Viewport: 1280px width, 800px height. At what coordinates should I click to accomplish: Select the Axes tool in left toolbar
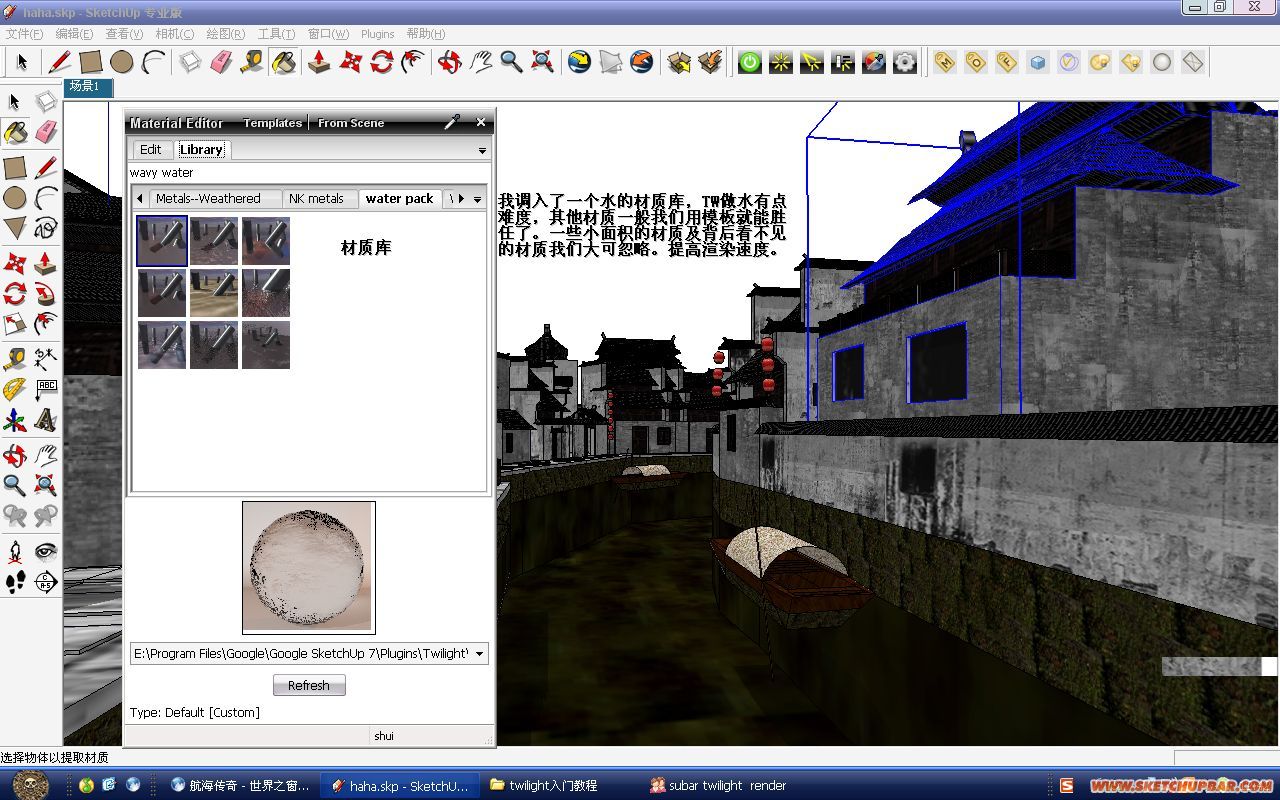click(15, 421)
